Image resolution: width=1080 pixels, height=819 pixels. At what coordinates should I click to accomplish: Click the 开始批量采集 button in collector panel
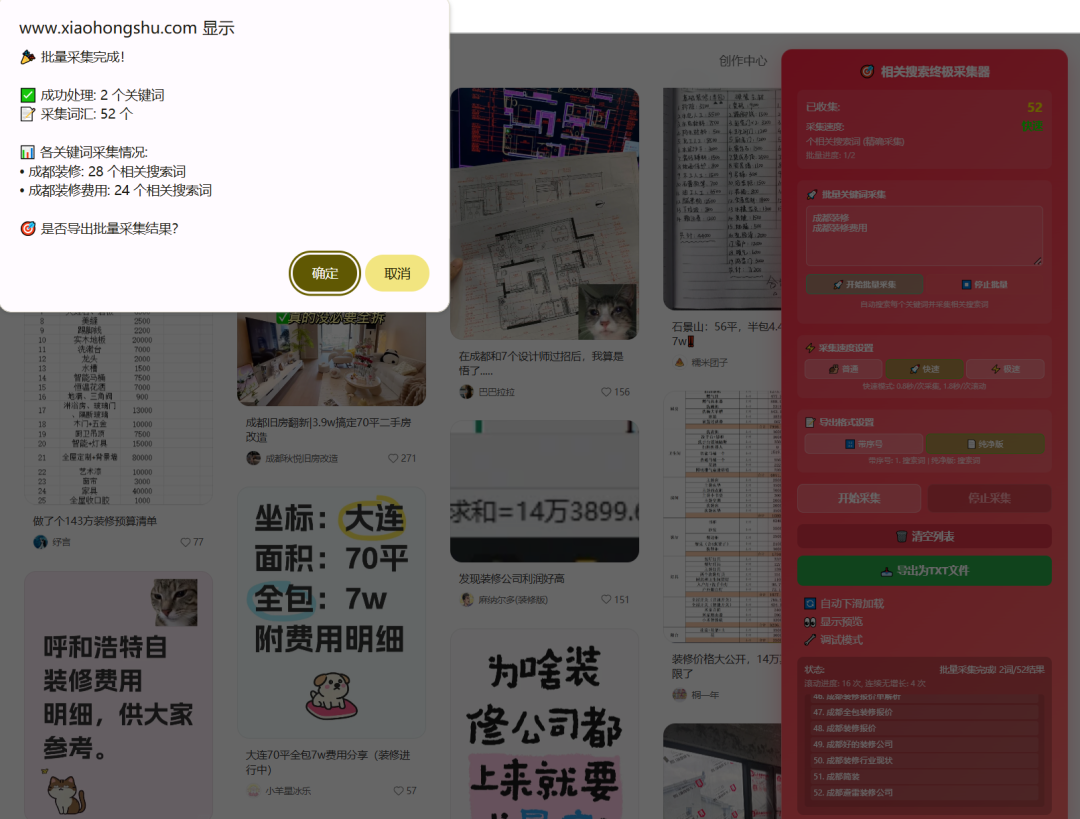[x=864, y=284]
